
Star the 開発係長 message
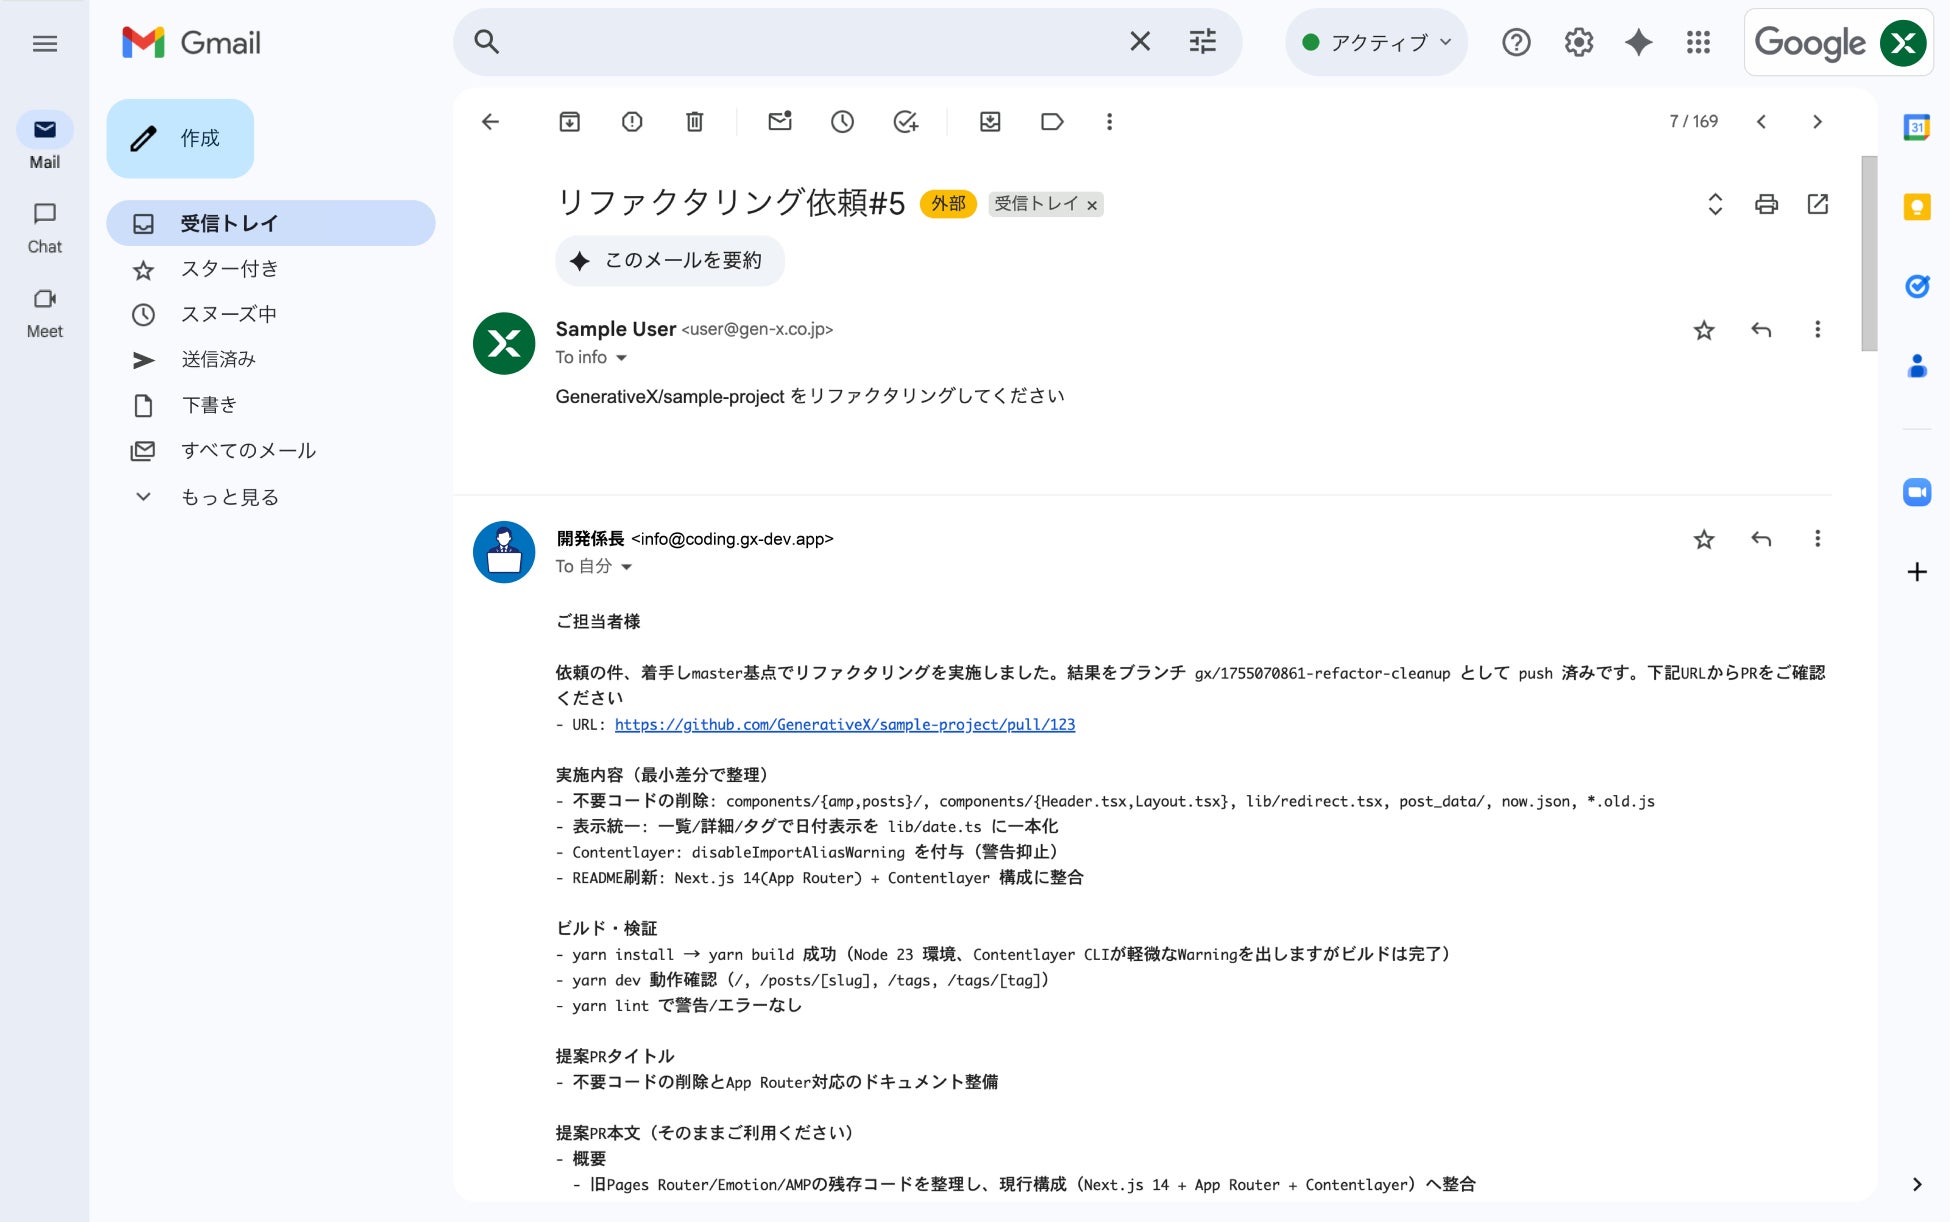1704,540
